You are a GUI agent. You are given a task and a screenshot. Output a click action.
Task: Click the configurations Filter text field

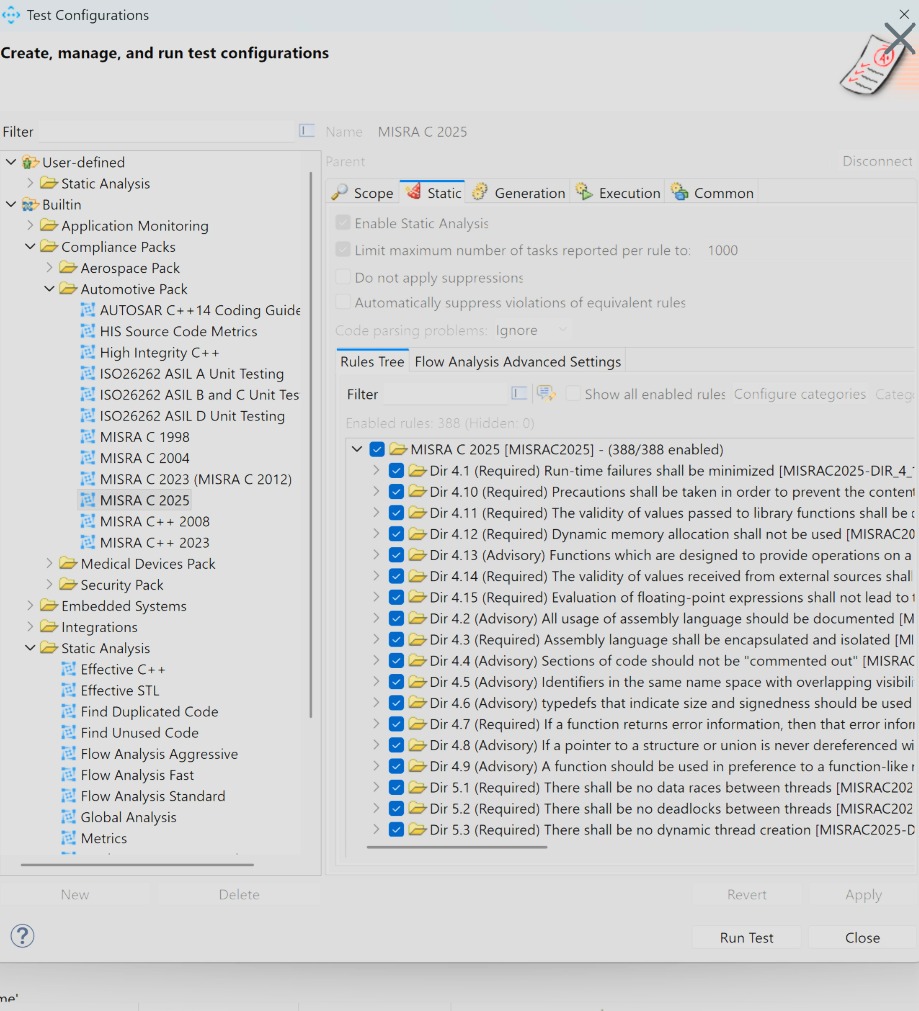(166, 132)
